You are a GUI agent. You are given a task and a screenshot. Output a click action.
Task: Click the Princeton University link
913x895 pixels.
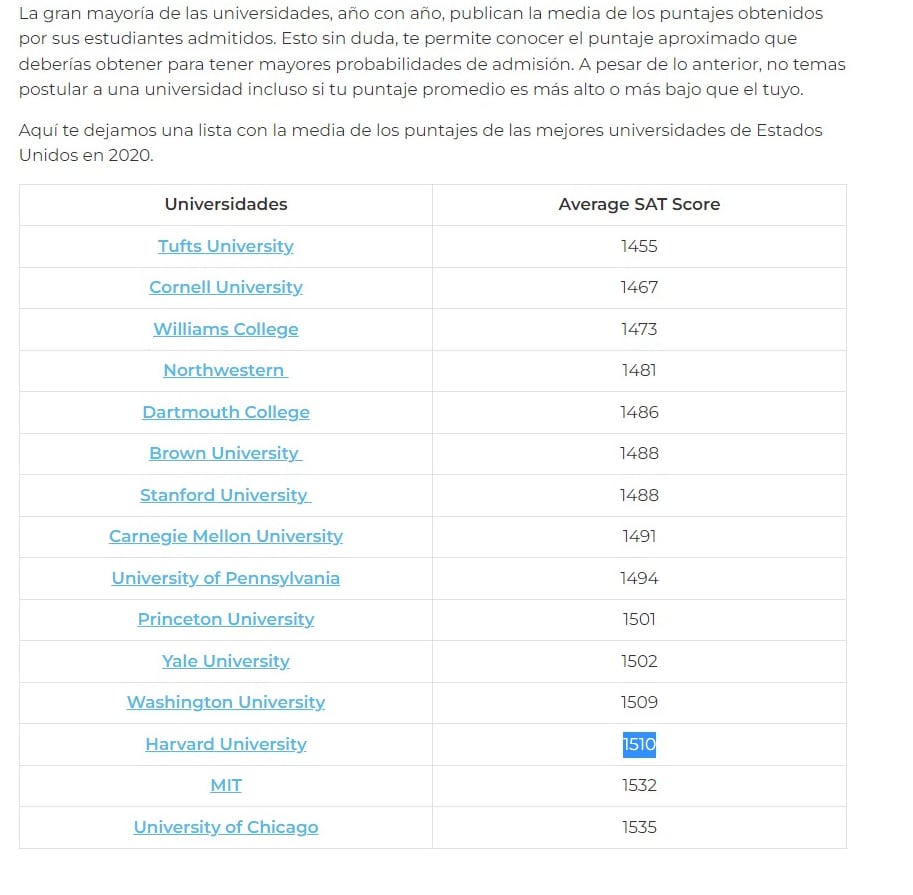point(226,619)
